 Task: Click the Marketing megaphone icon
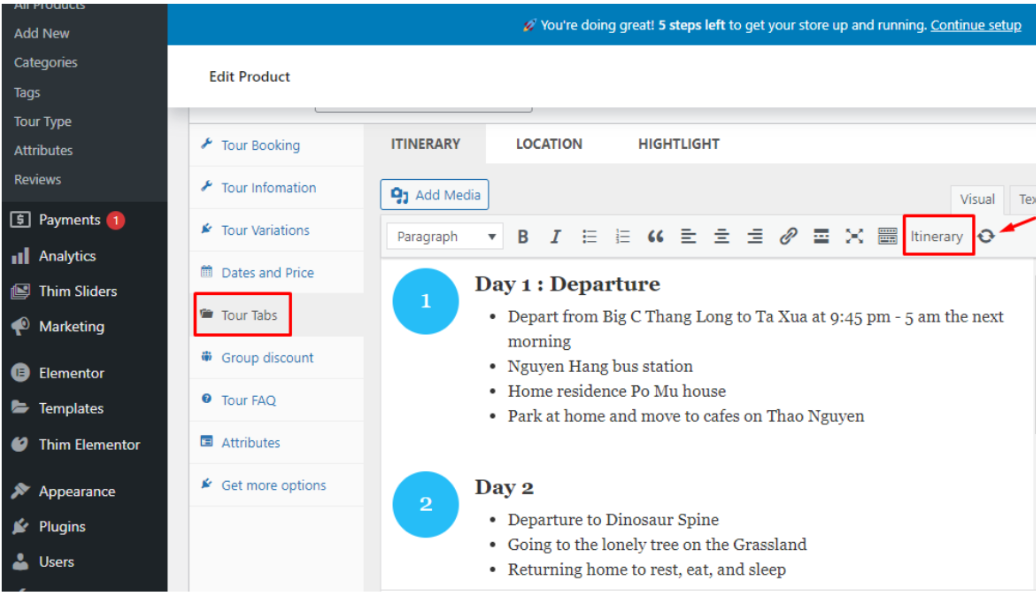[20, 326]
